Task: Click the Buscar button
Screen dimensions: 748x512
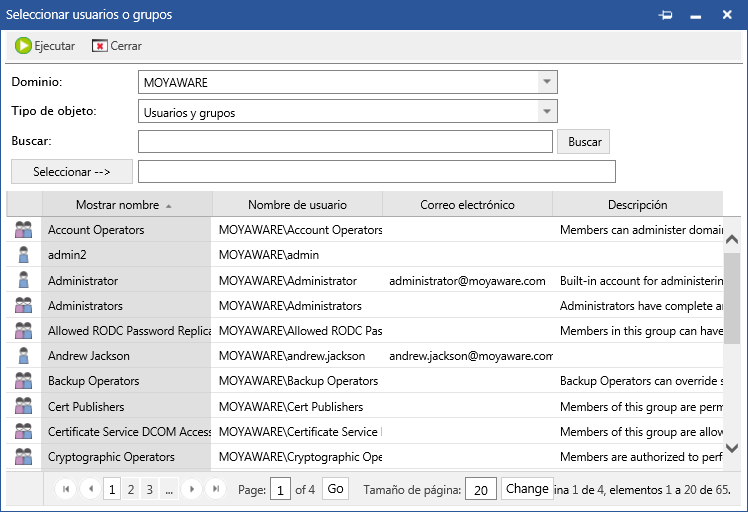Action: coord(583,142)
